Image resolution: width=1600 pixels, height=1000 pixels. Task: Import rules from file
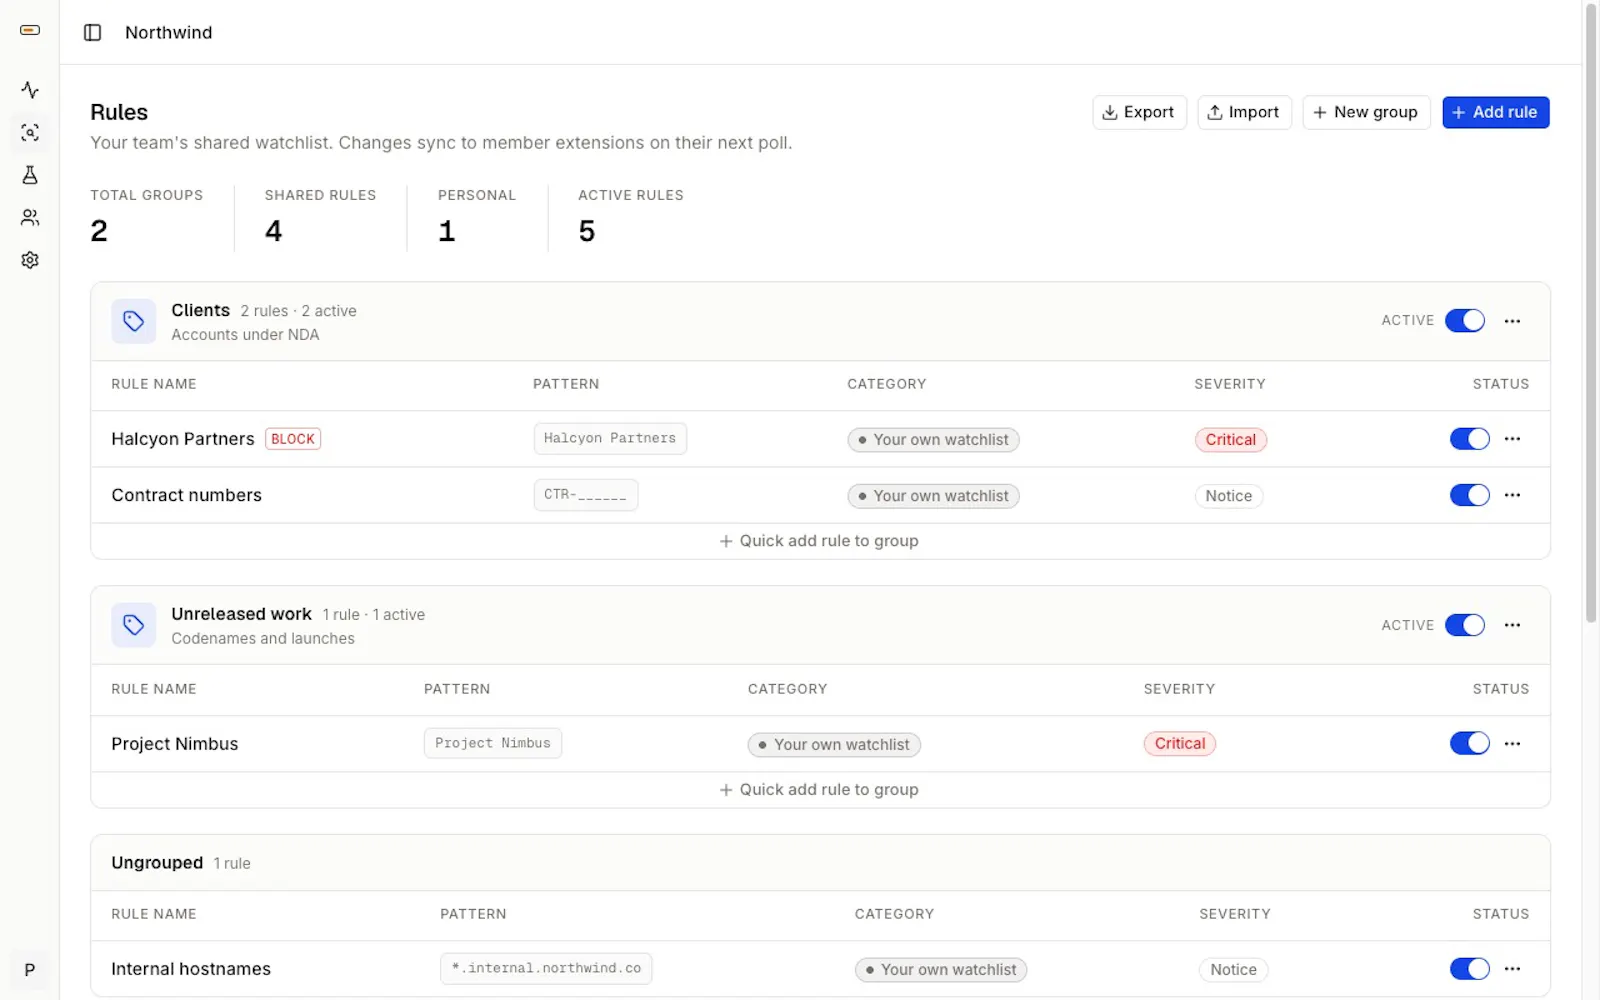click(x=1244, y=112)
